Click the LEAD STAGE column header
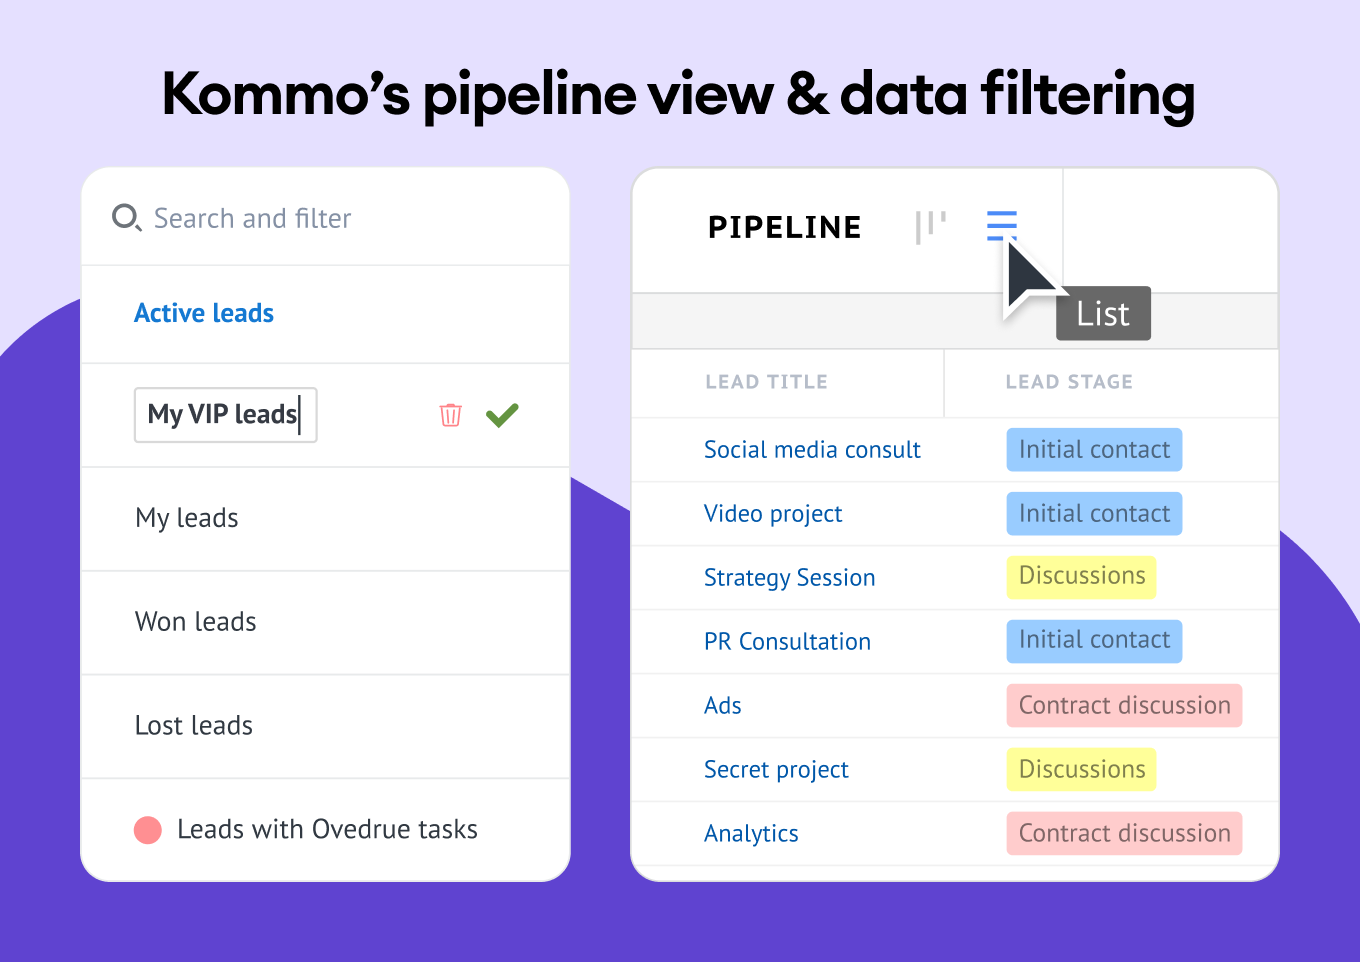The image size is (1360, 962). tap(1069, 382)
